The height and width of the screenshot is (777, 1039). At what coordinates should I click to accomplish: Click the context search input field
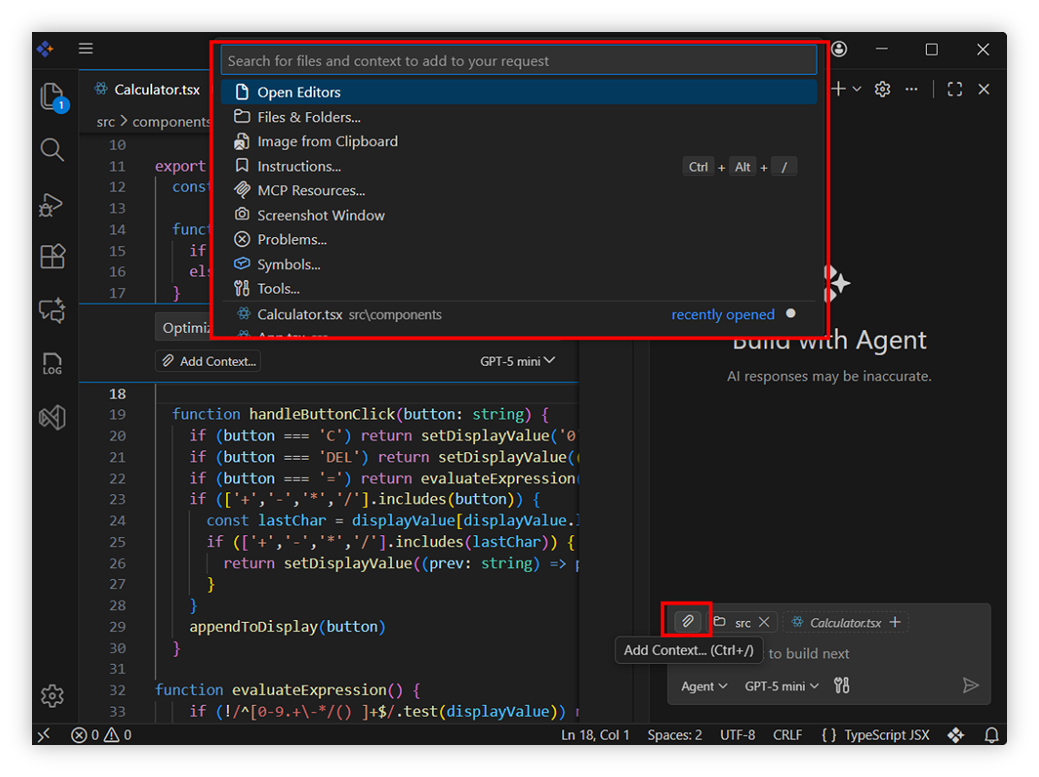[519, 60]
